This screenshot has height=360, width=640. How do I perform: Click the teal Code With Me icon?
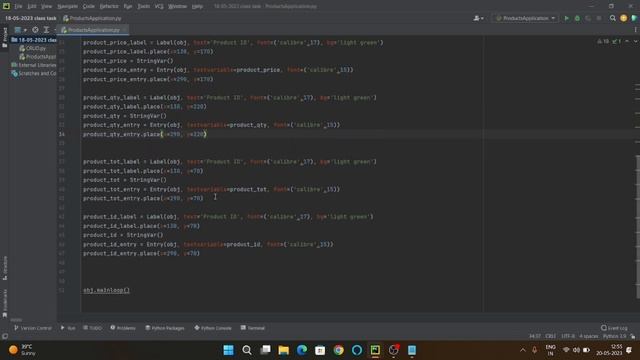click(x=634, y=18)
